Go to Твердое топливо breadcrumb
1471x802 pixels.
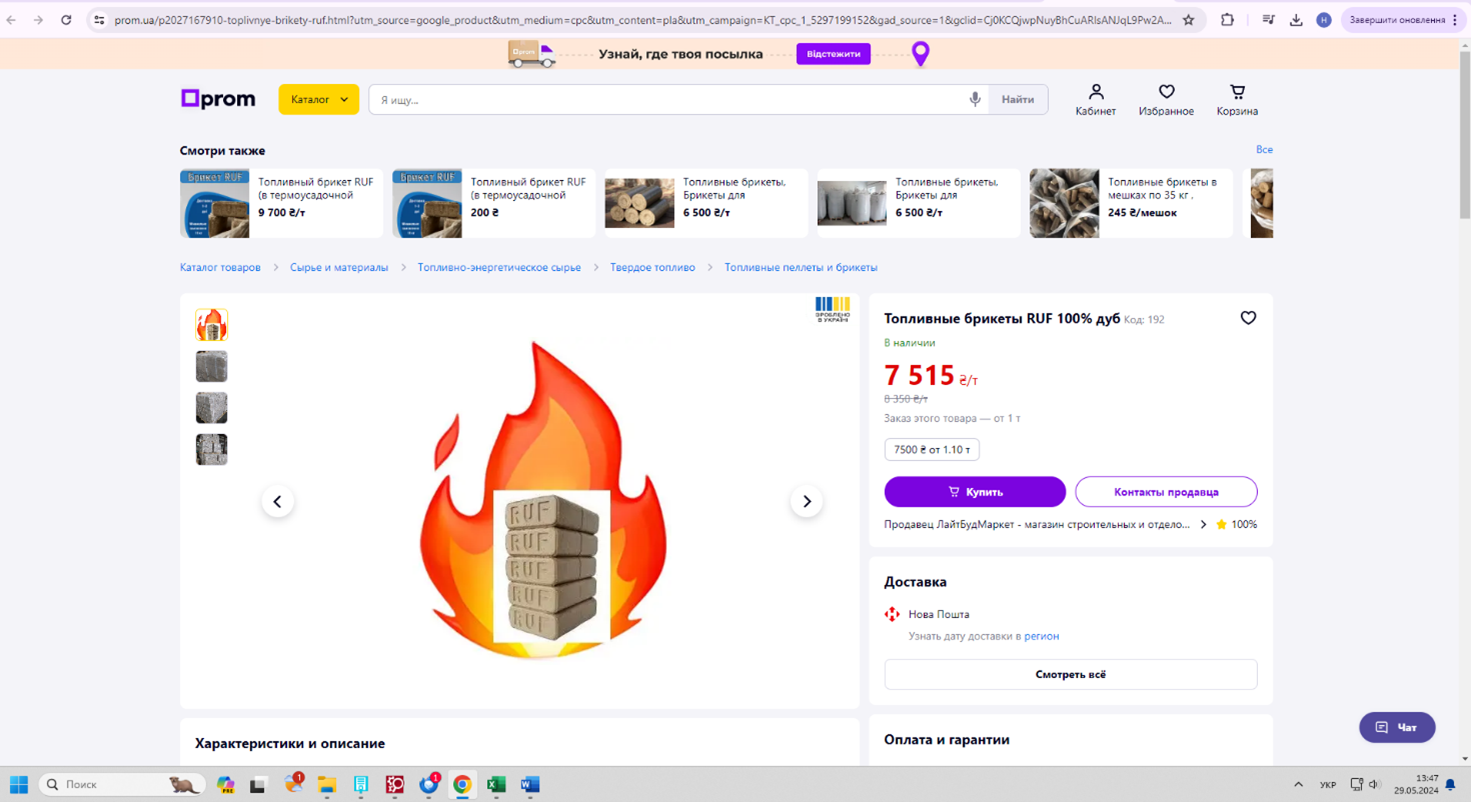(652, 268)
